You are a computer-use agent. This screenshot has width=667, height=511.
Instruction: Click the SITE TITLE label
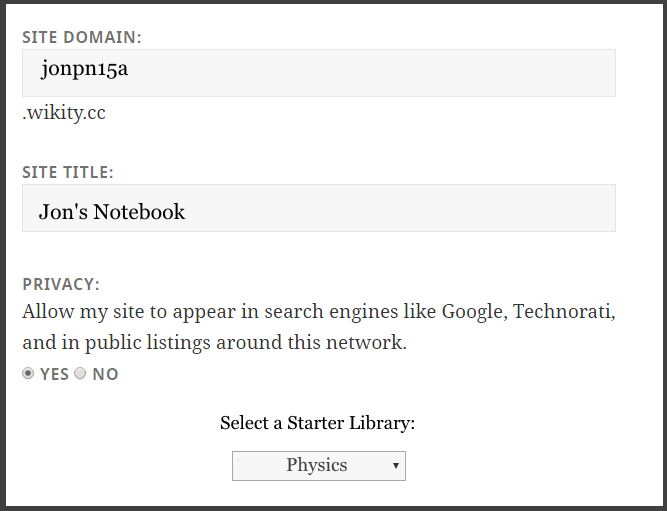pyautogui.click(x=68, y=172)
